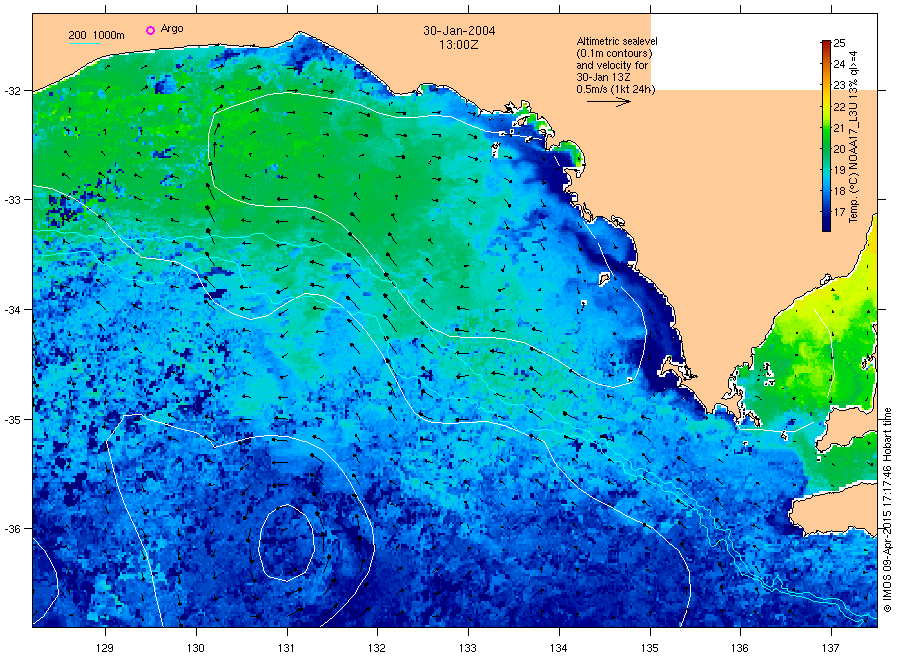
Task: Click the longitude axis label "135"
Action: [650, 648]
